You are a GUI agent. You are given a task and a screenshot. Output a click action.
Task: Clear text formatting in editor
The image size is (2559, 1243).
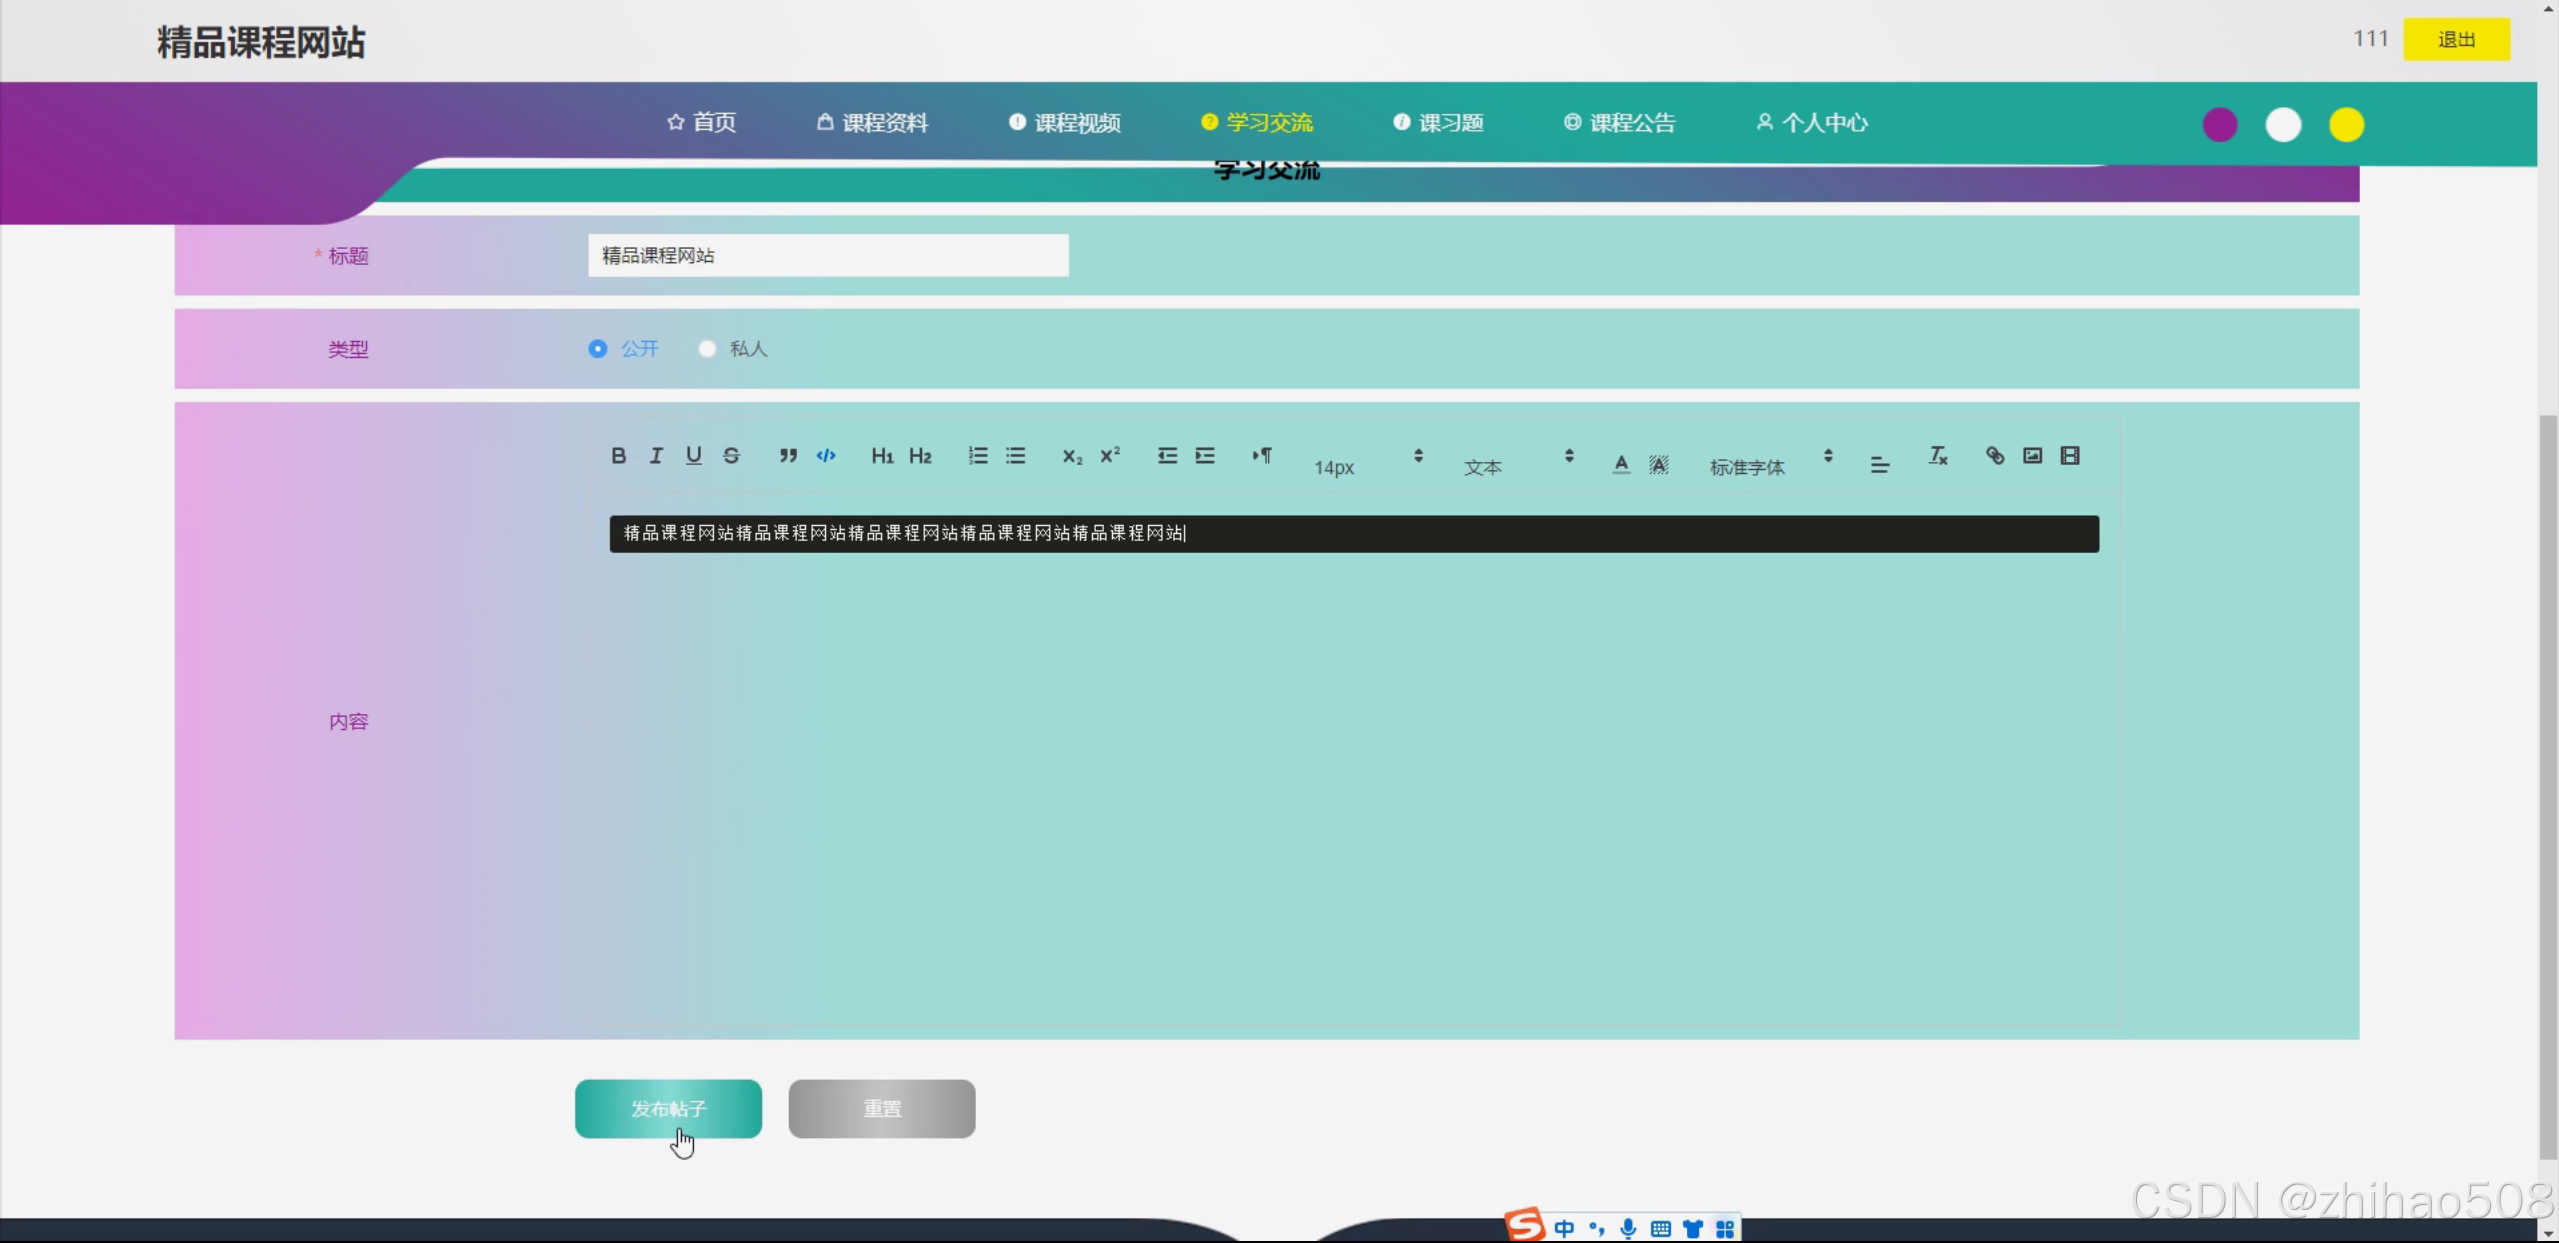[x=1938, y=456]
